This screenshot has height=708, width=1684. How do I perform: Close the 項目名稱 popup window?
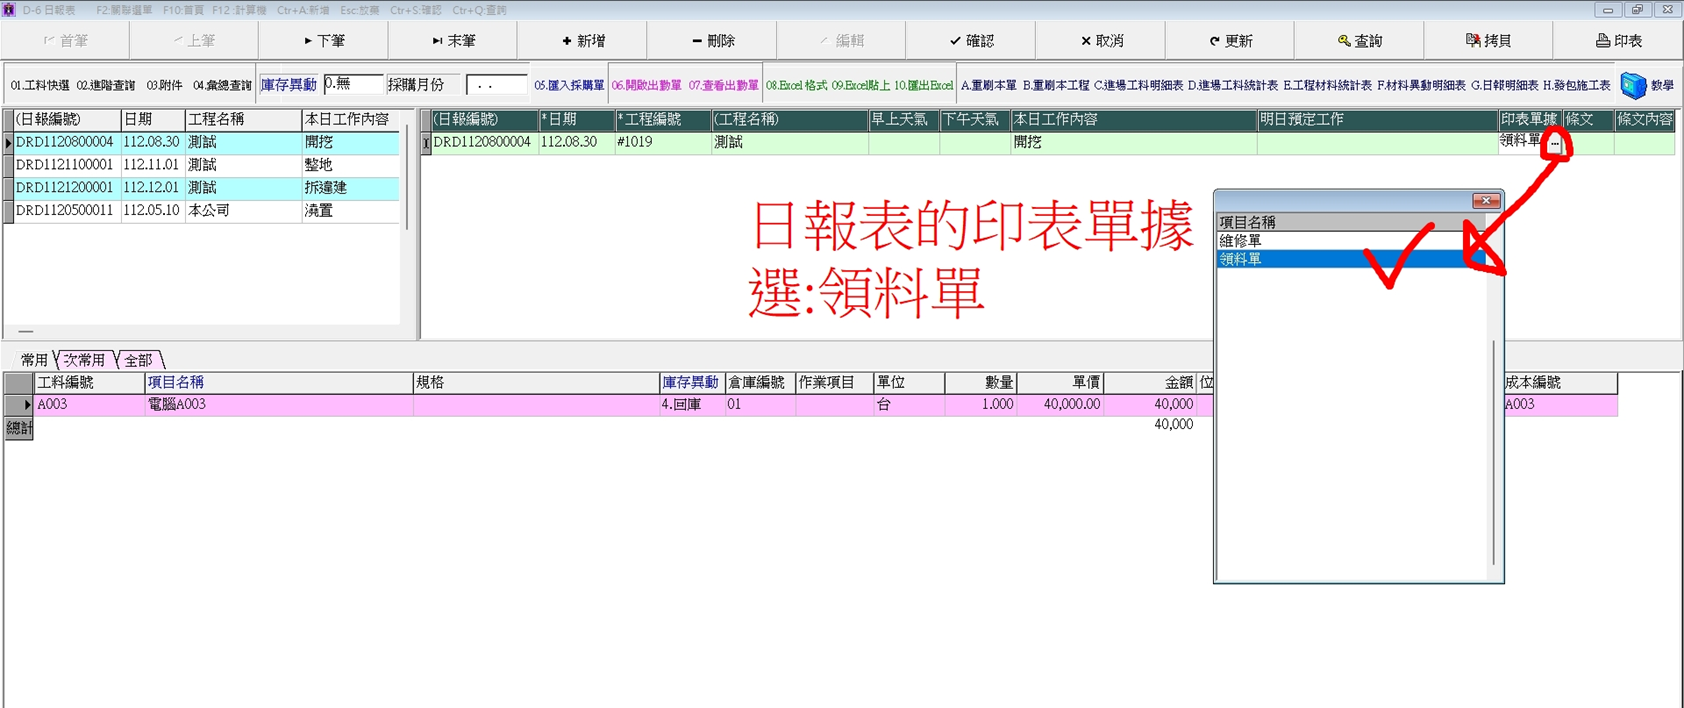pyautogui.click(x=1486, y=201)
